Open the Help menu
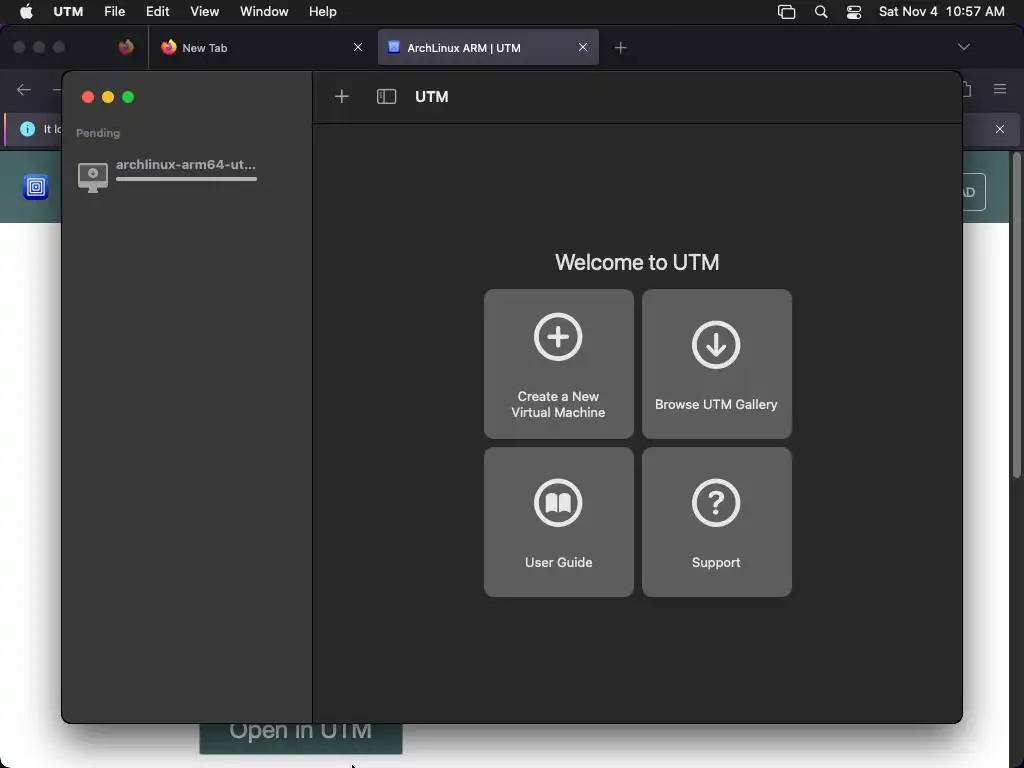The image size is (1024, 768). coord(323,12)
